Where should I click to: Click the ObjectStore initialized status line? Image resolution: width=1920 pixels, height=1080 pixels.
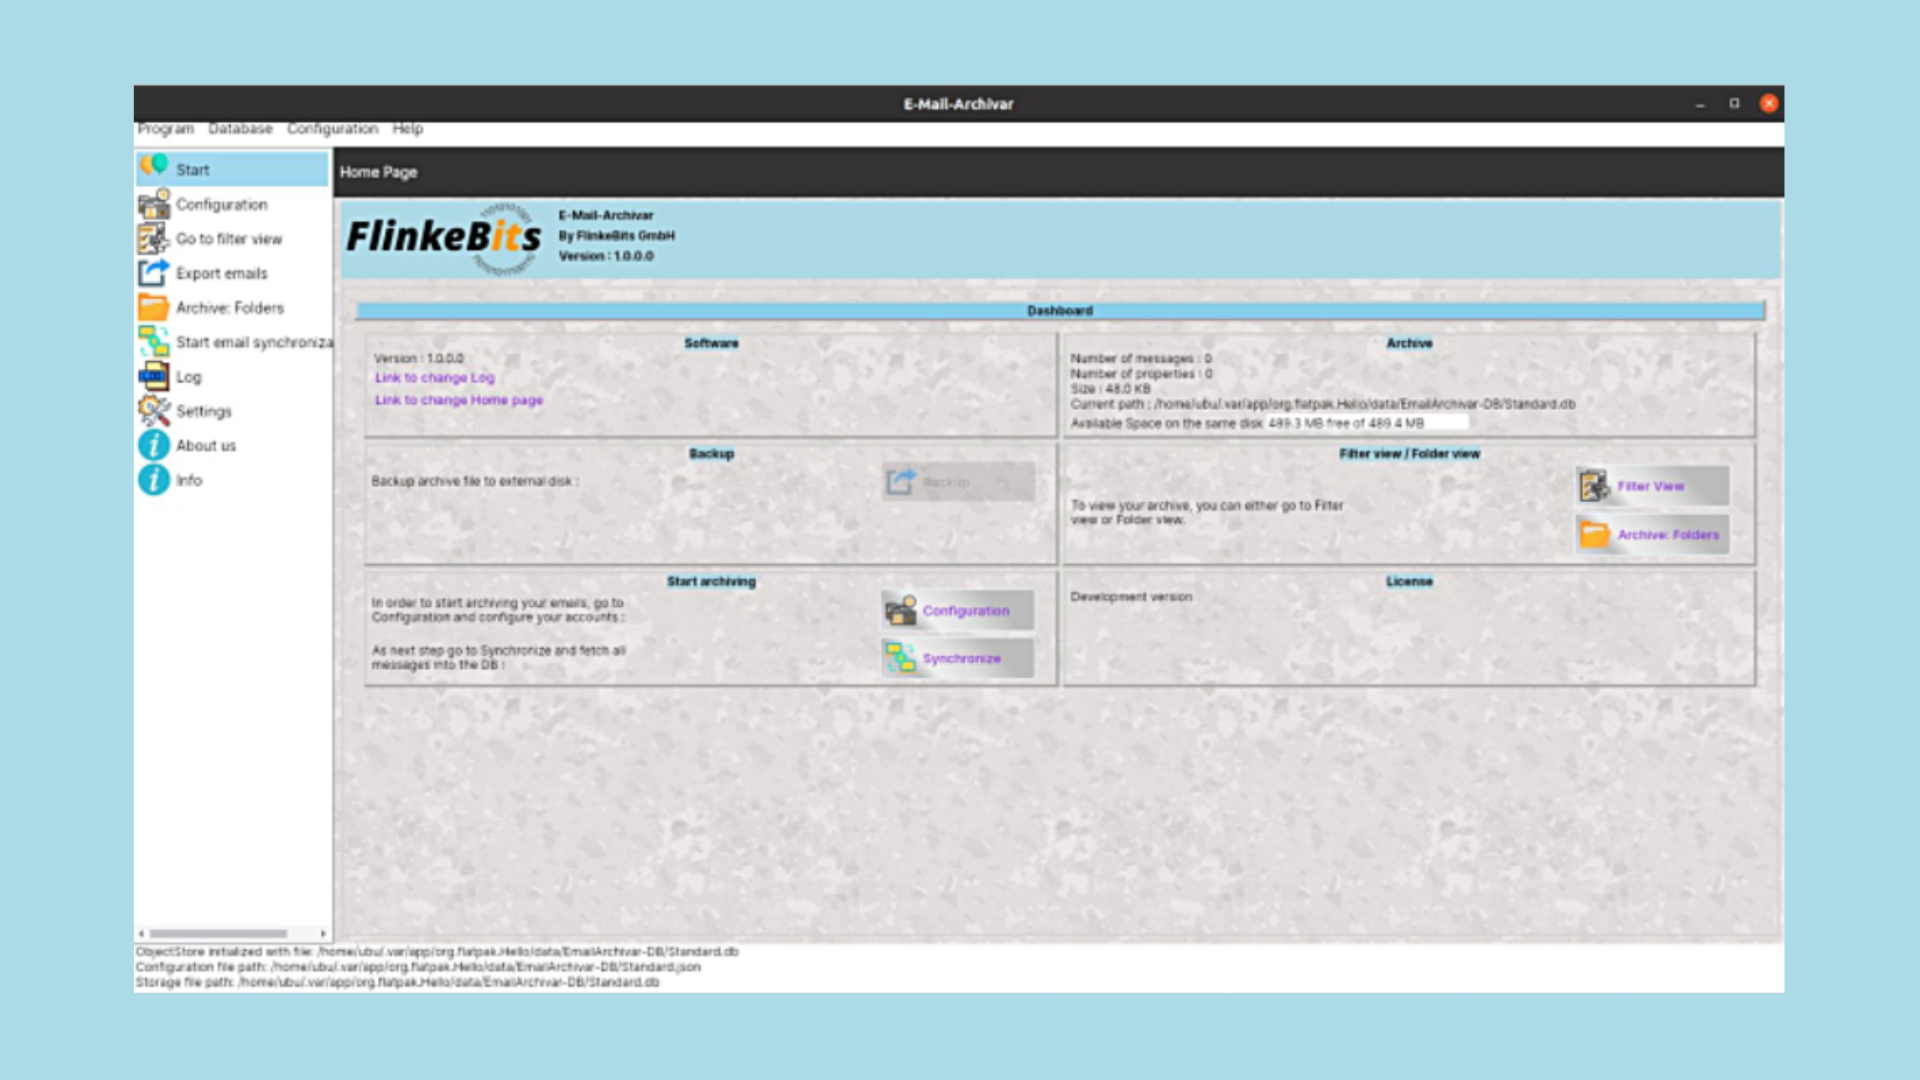(437, 952)
